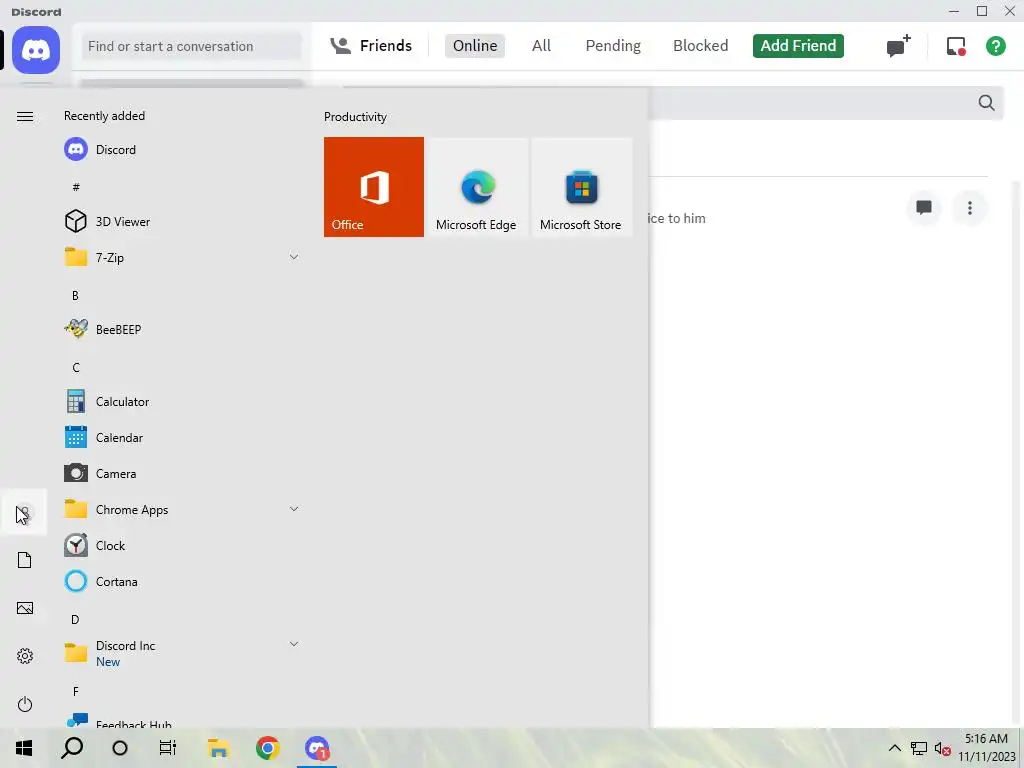The width and height of the screenshot is (1024, 768).
Task: Open File Explorer from the taskbar
Action: click(x=218, y=748)
